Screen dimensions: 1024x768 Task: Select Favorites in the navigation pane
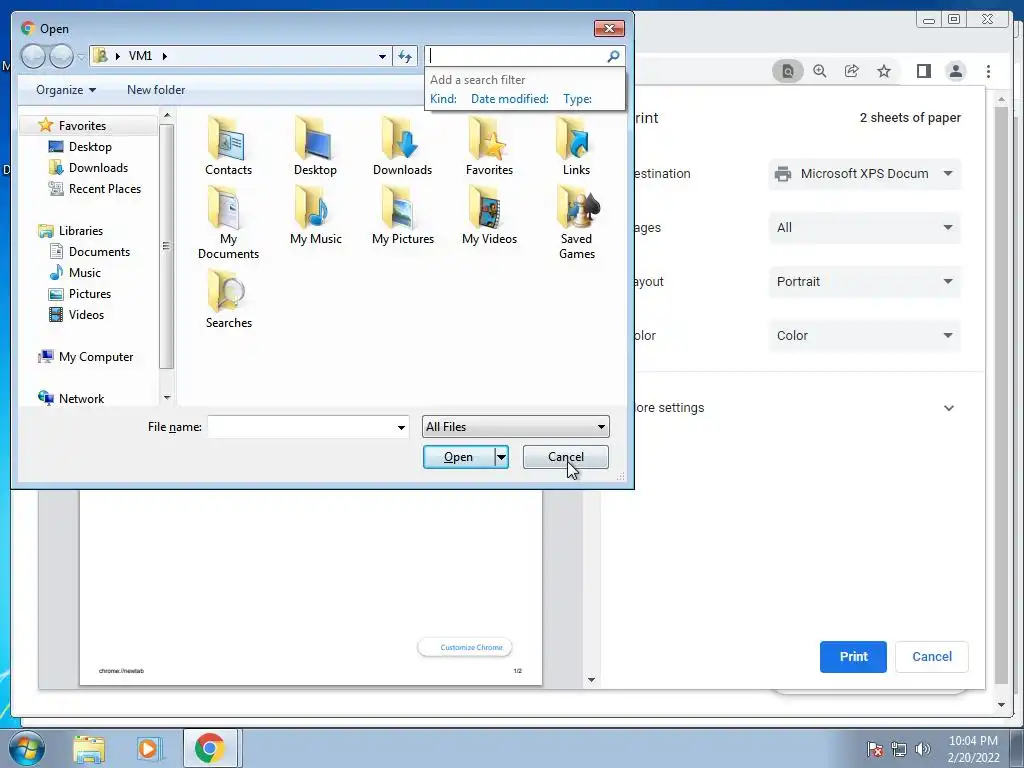click(82, 125)
